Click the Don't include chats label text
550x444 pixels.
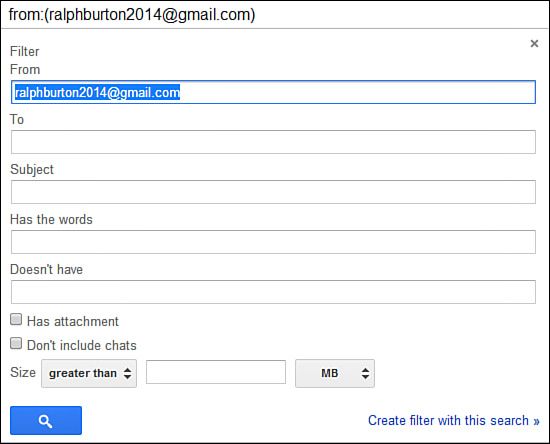click(82, 345)
